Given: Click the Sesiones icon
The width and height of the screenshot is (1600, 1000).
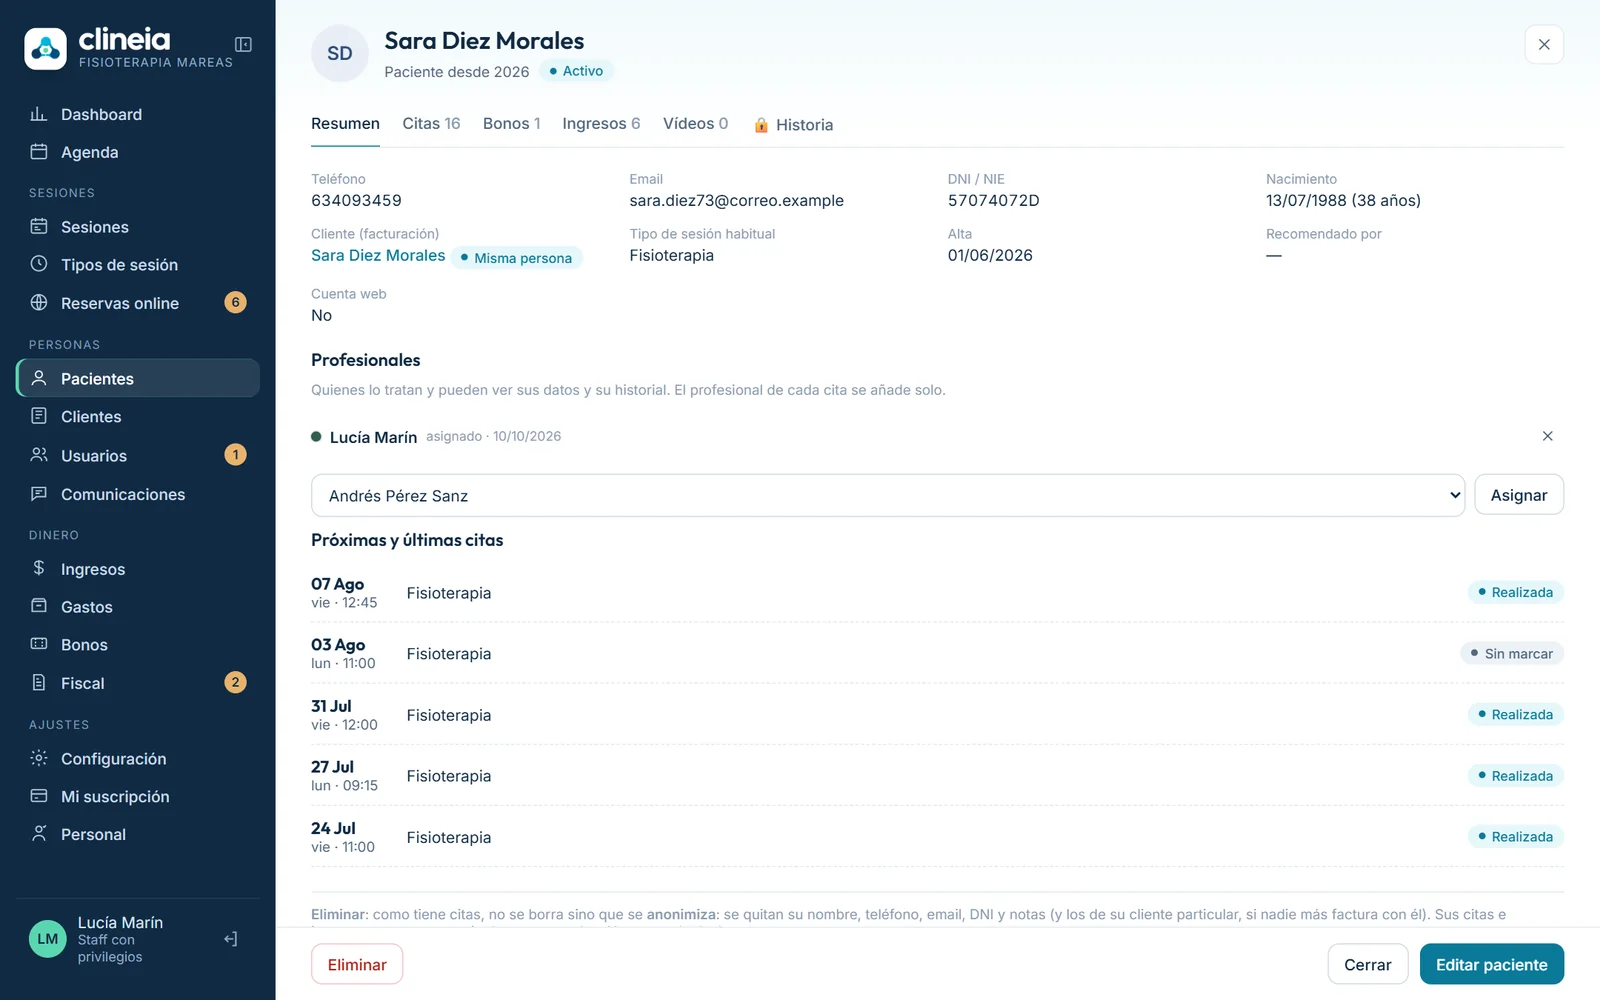Looking at the screenshot, I should 39,227.
